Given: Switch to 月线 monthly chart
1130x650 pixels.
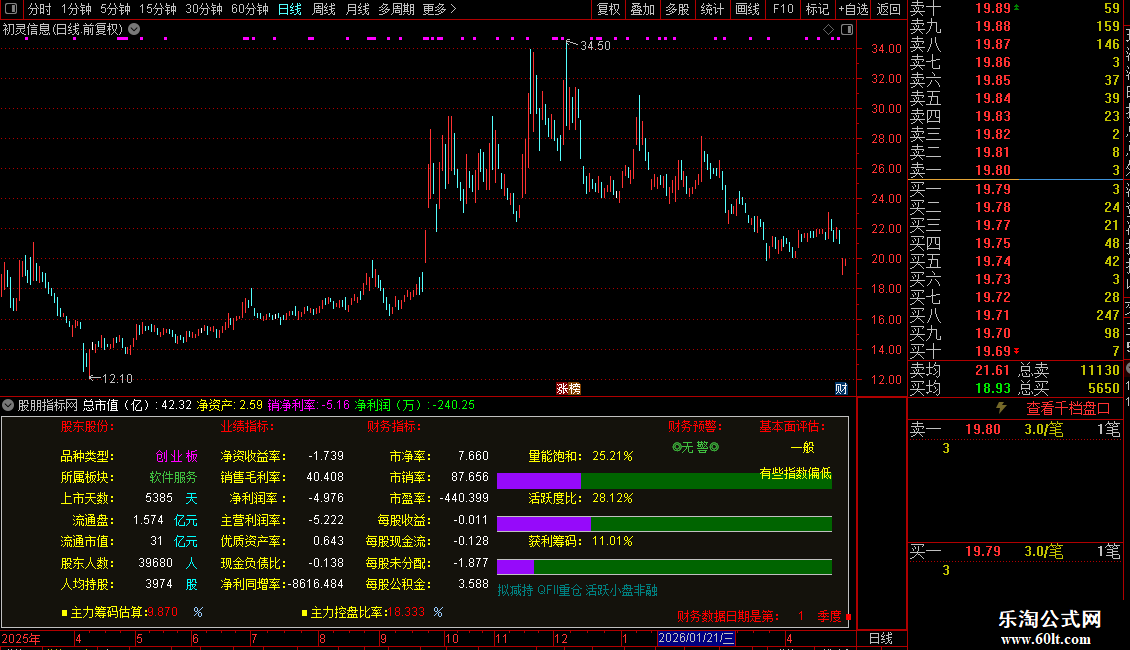Looking at the screenshot, I should (x=357, y=9).
